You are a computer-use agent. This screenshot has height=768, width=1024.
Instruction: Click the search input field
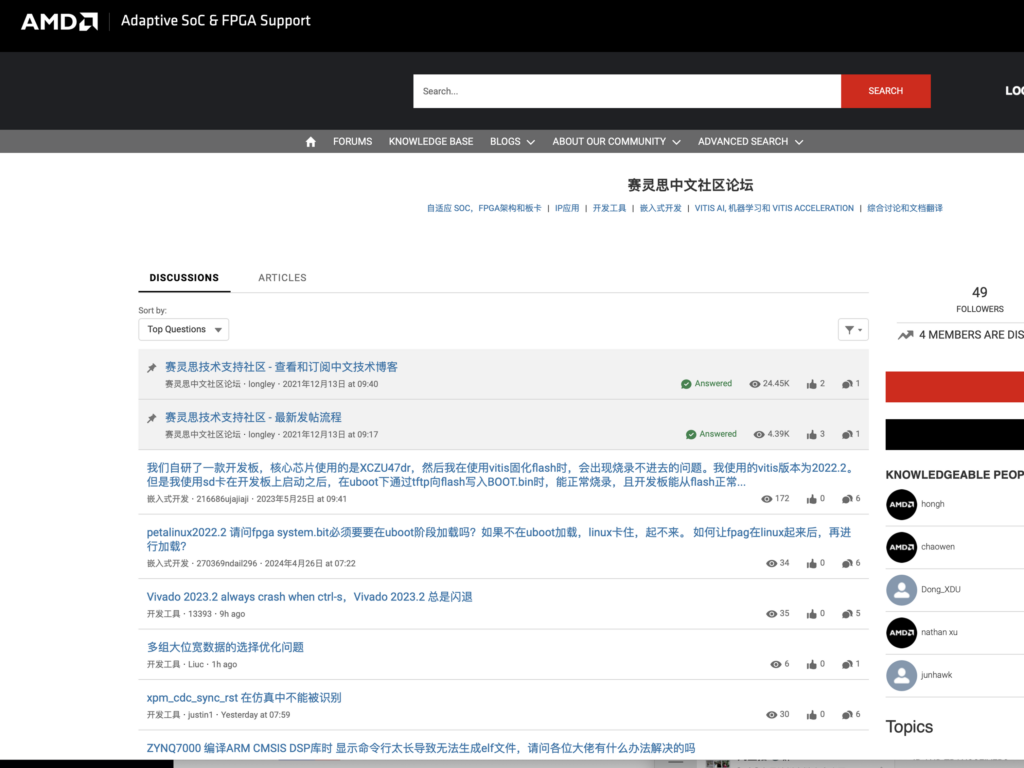pos(627,91)
